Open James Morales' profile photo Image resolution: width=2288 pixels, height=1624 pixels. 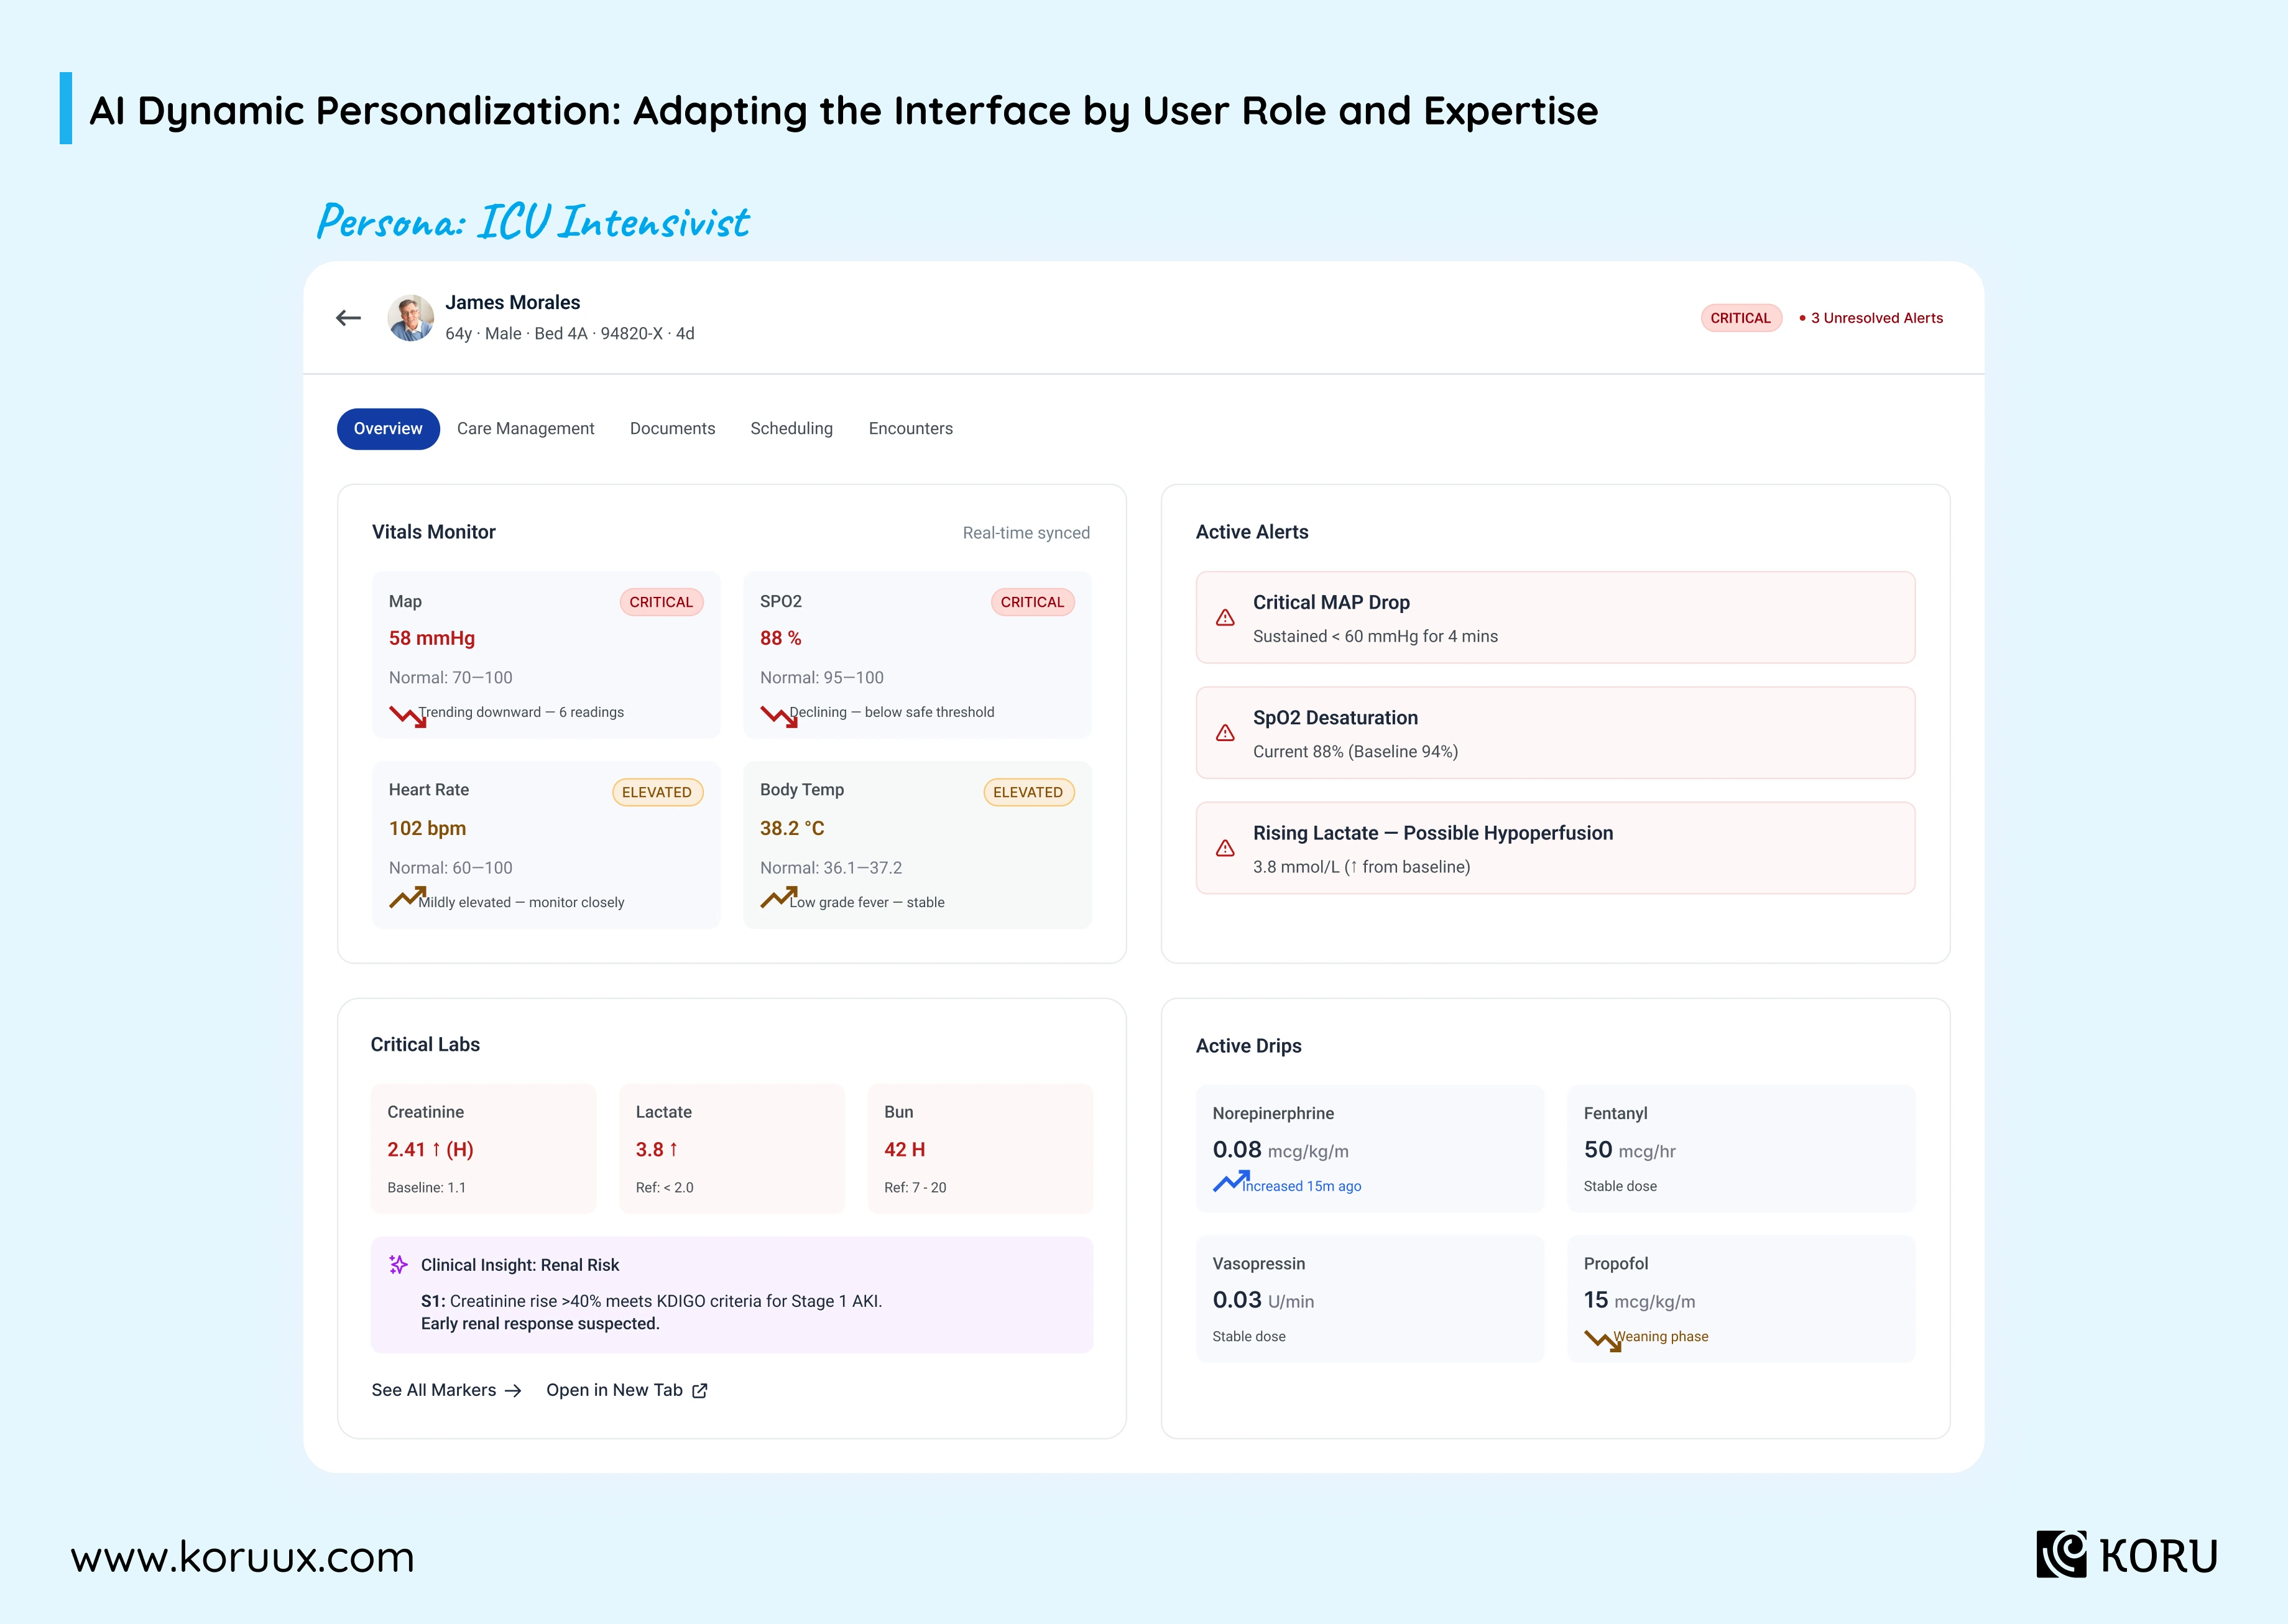[411, 318]
